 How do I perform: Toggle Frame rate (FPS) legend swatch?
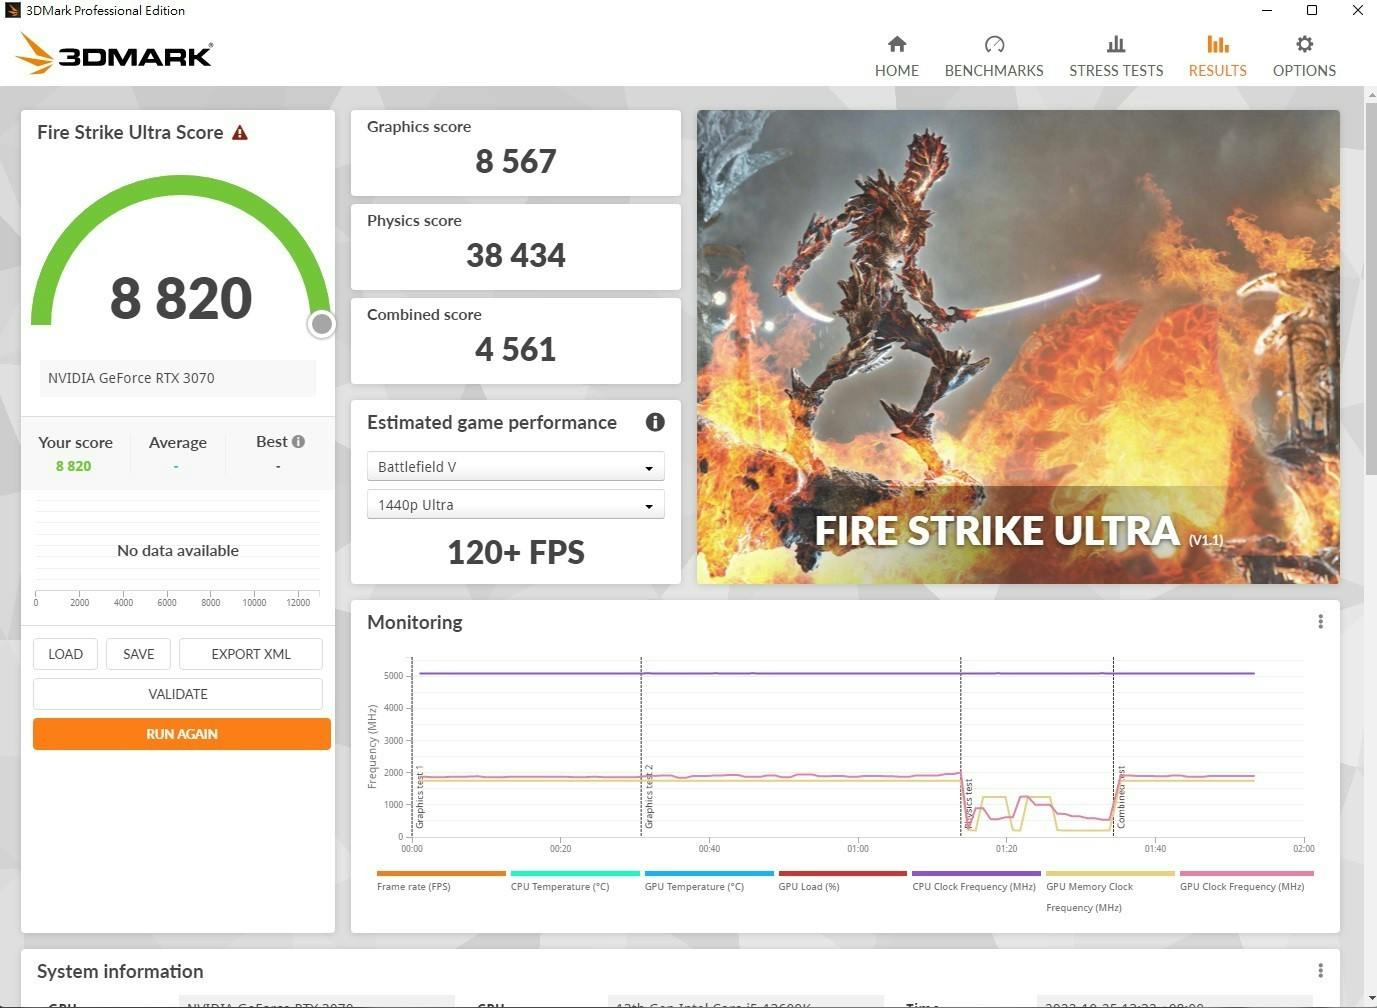(x=441, y=873)
